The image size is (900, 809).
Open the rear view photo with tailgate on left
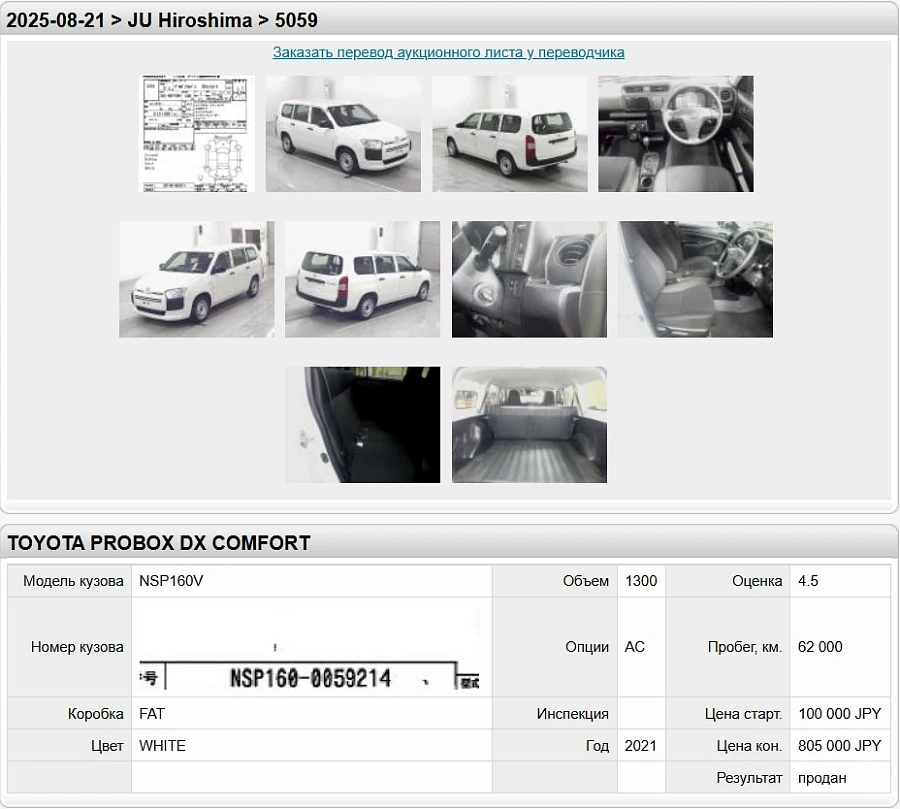(x=362, y=279)
